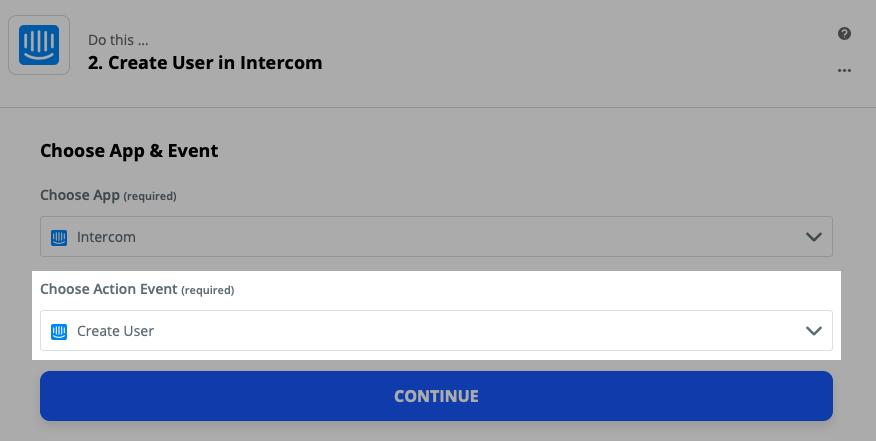Click '(required)' next to Choose Action Event
The image size is (876, 441).
click(x=208, y=290)
